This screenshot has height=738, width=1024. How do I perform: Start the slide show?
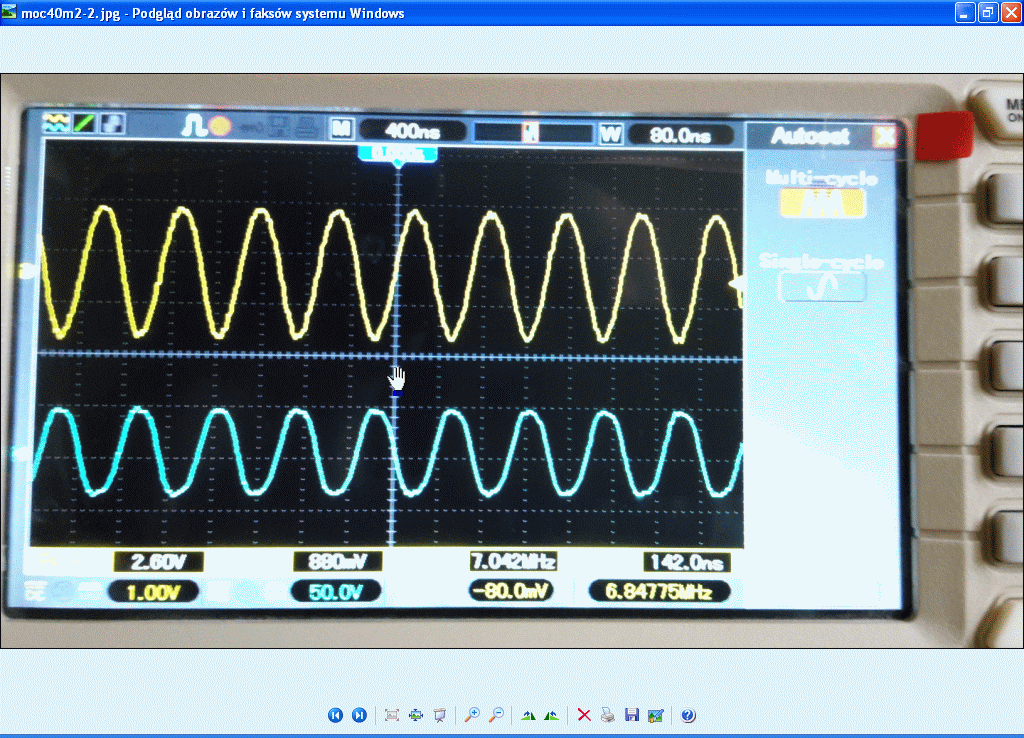coord(439,715)
